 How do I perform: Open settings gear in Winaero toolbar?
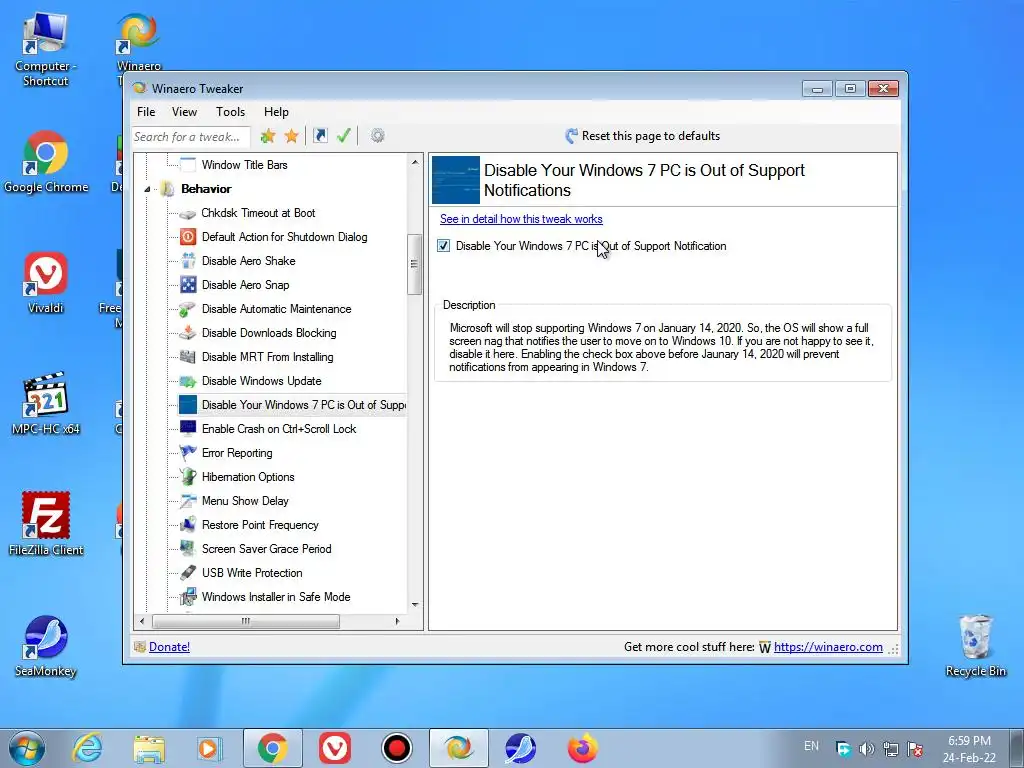pos(377,136)
